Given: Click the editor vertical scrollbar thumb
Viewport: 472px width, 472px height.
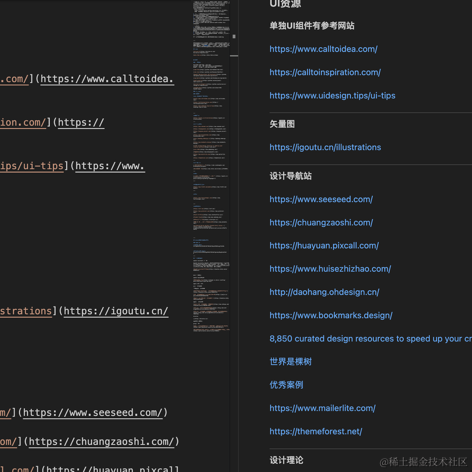Looking at the screenshot, I should tap(234, 56).
